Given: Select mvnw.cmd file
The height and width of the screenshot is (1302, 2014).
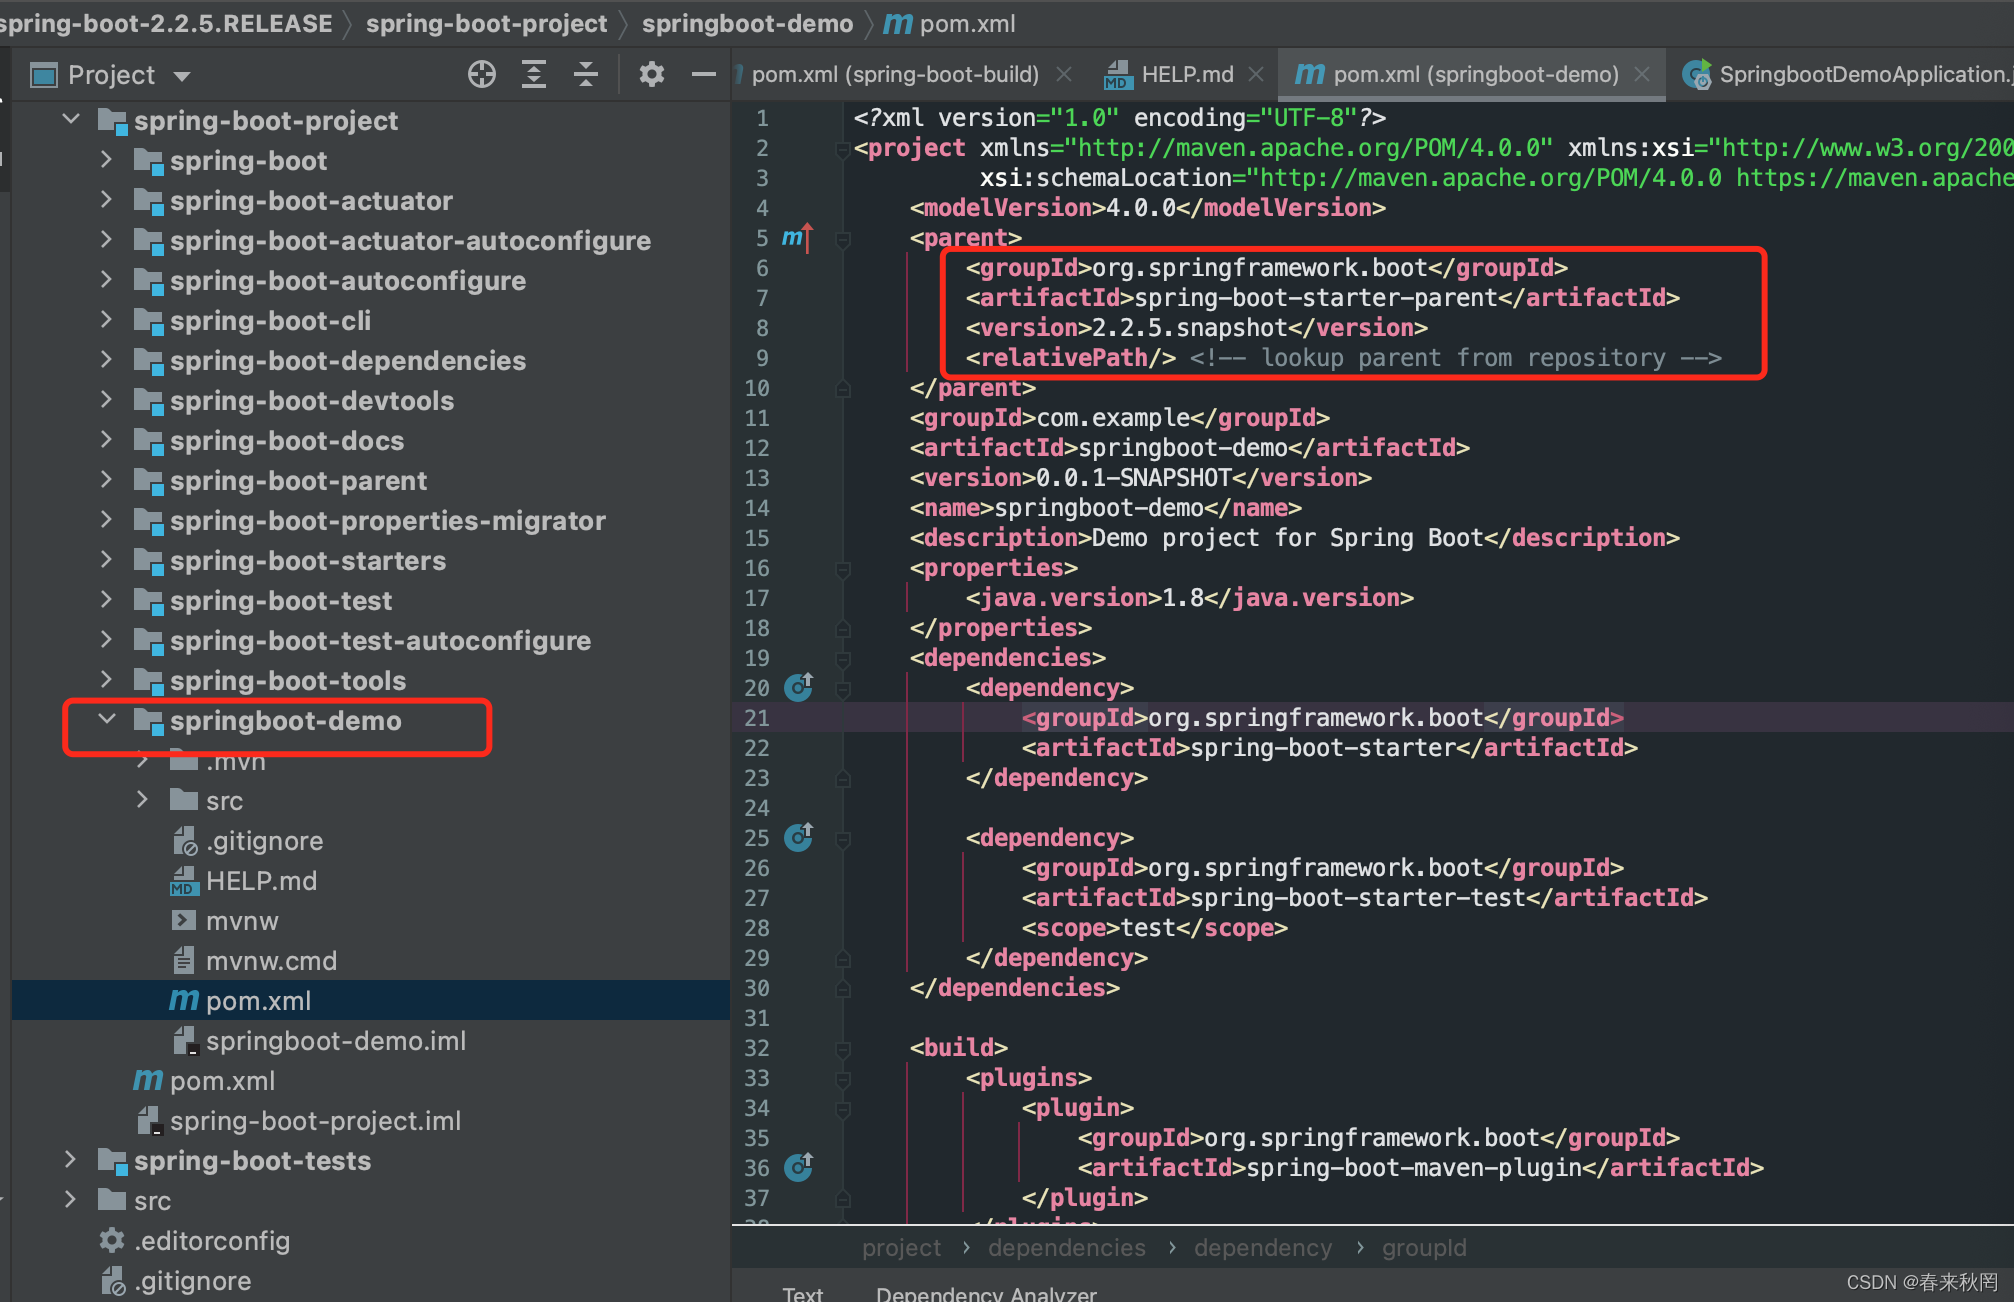Looking at the screenshot, I should click(x=271, y=961).
